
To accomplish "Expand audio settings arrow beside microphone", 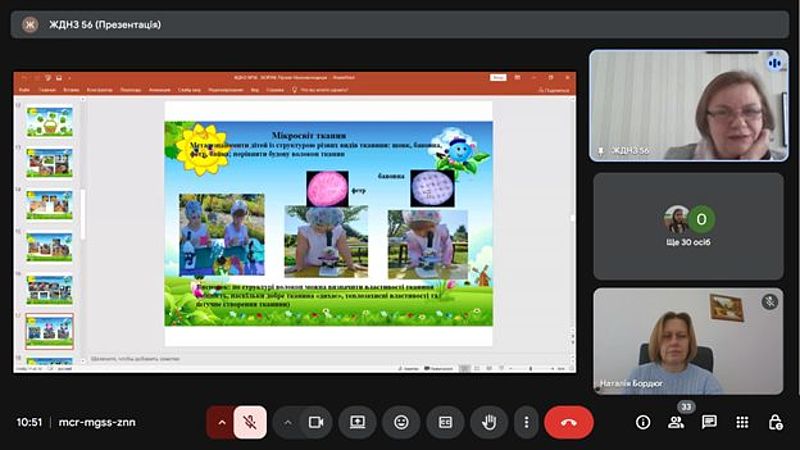I will pos(221,422).
